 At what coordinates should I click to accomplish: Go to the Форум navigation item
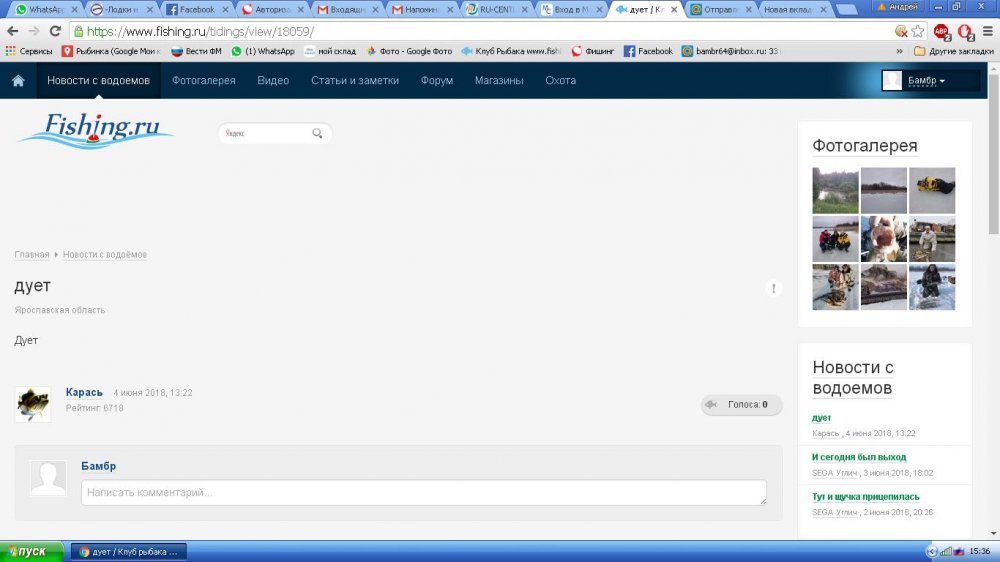[437, 81]
